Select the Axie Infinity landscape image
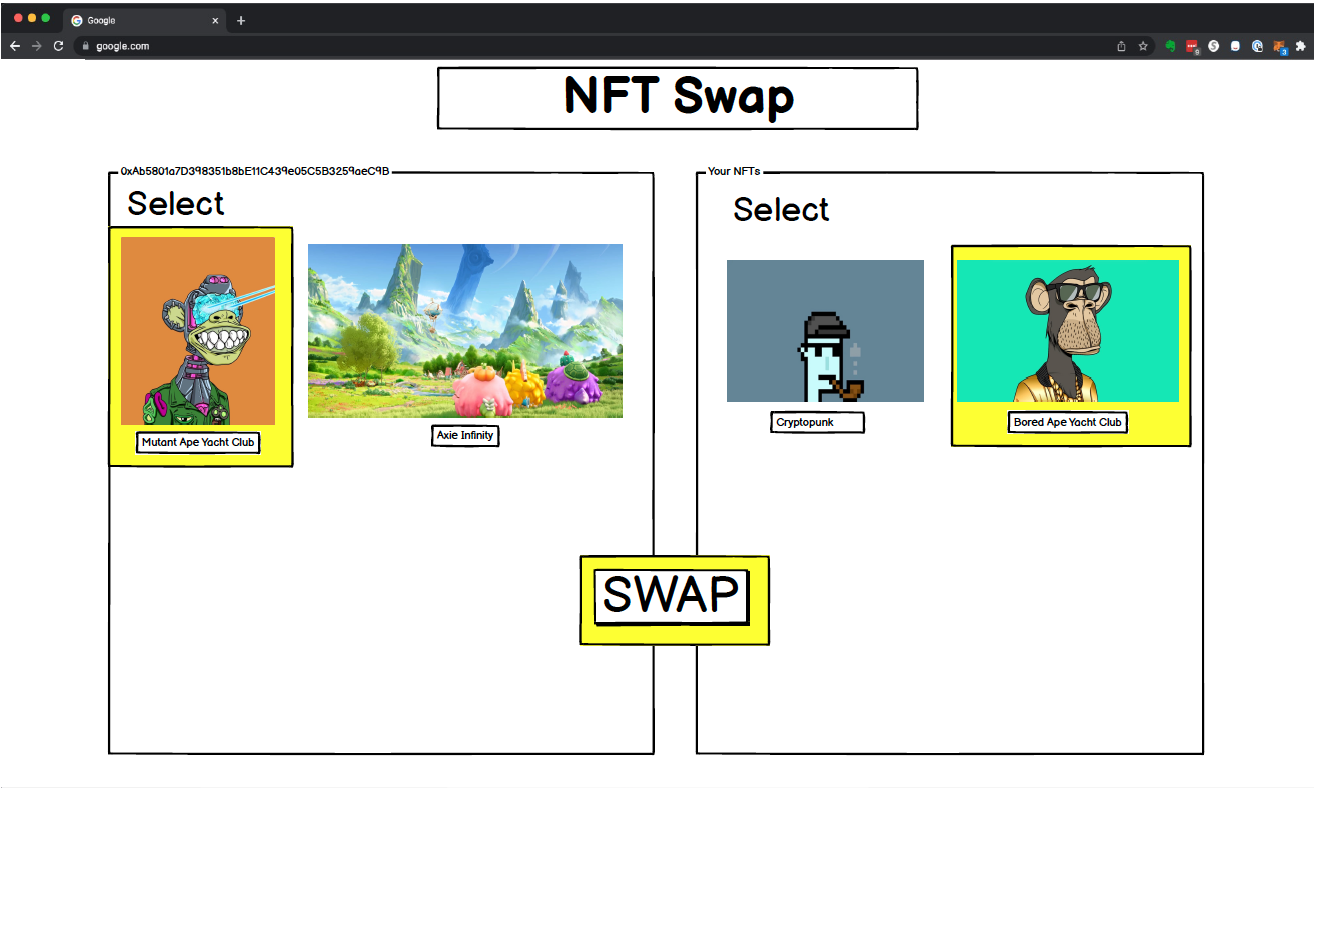 465,331
